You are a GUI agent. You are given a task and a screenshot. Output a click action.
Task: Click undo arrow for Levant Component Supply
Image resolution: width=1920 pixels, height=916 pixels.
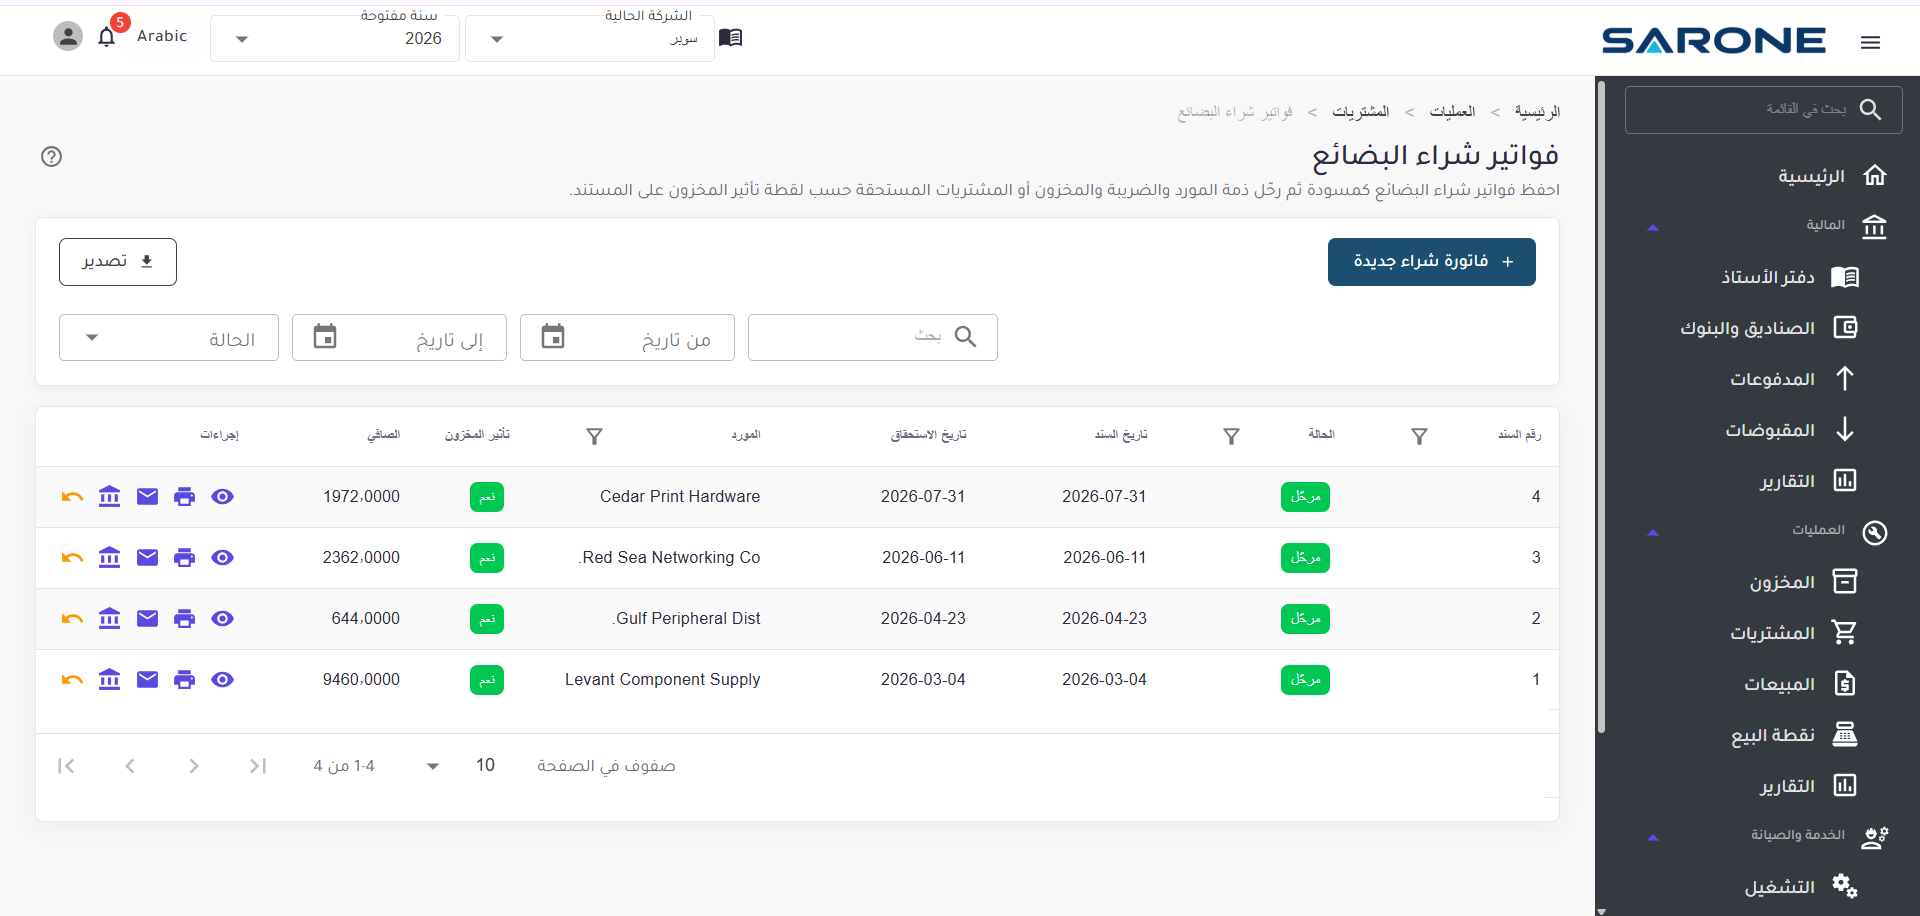coord(72,680)
